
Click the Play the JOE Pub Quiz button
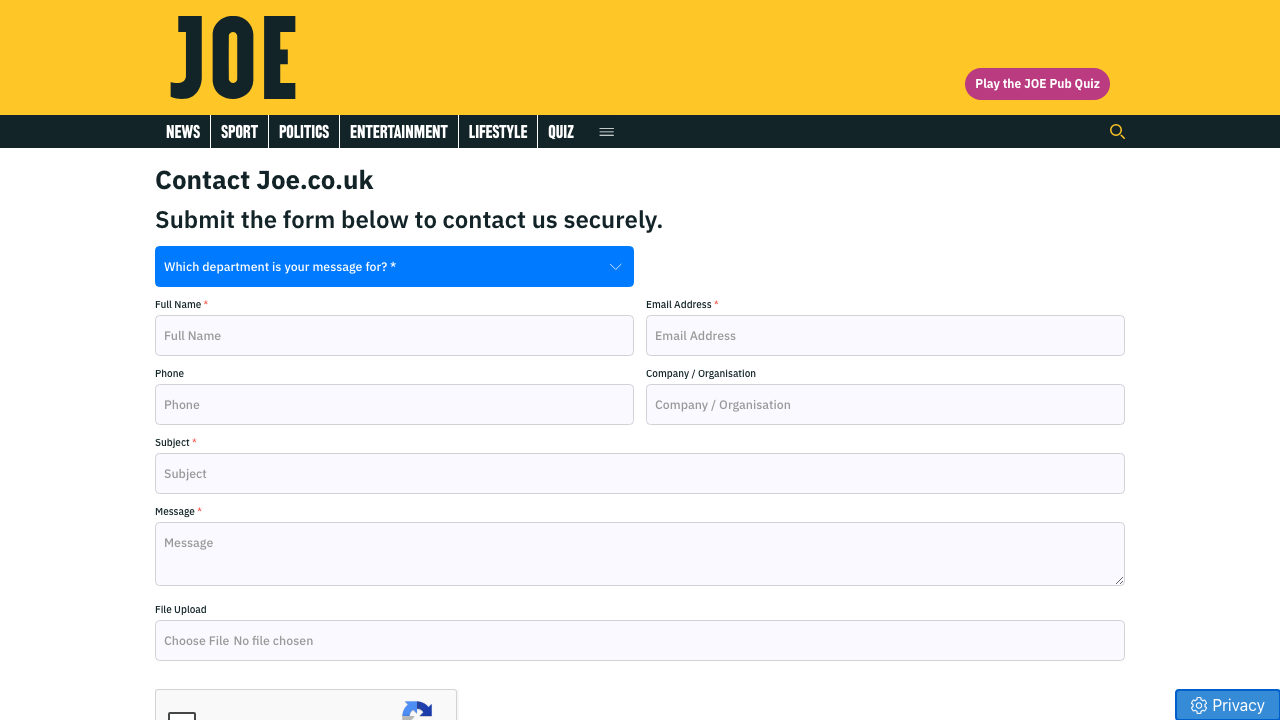[1037, 83]
